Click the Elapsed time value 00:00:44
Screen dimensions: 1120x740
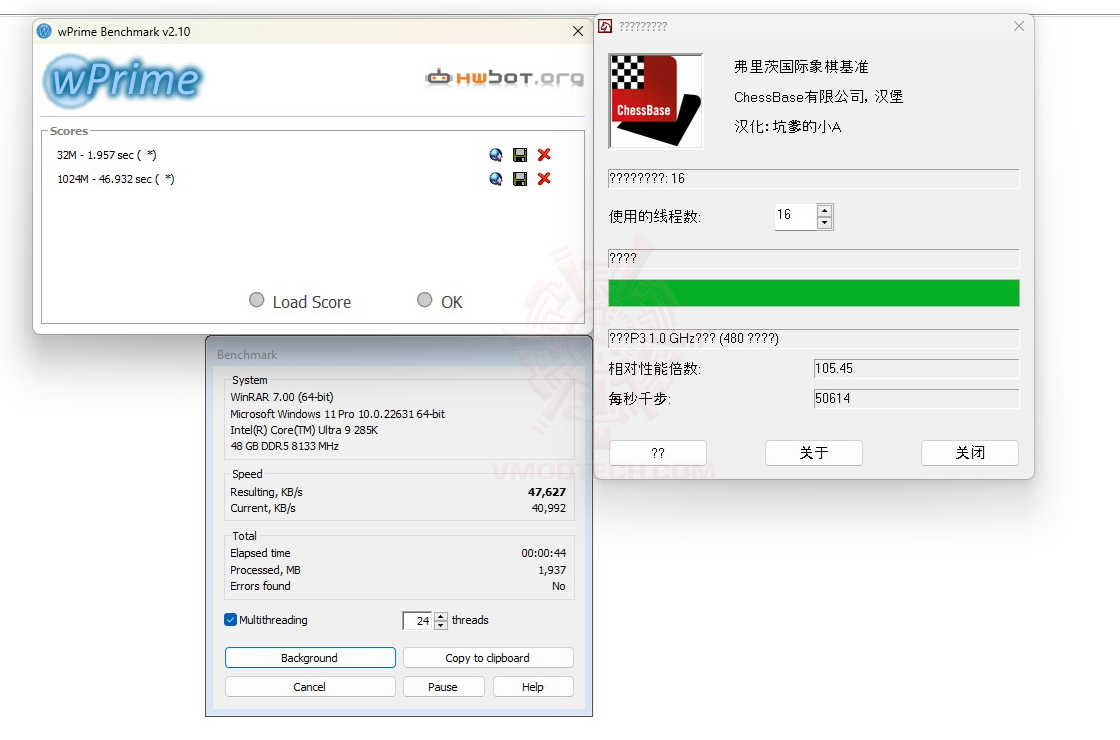(x=544, y=554)
